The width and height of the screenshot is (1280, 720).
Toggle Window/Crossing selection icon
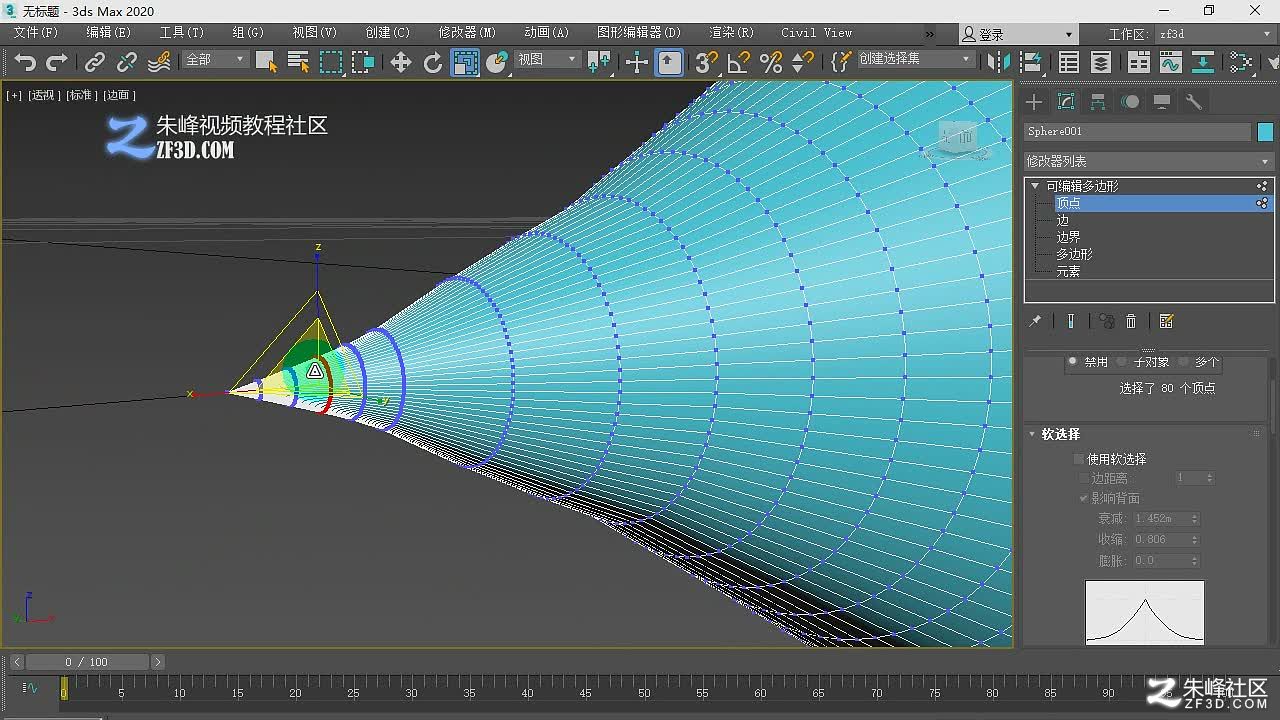(363, 62)
